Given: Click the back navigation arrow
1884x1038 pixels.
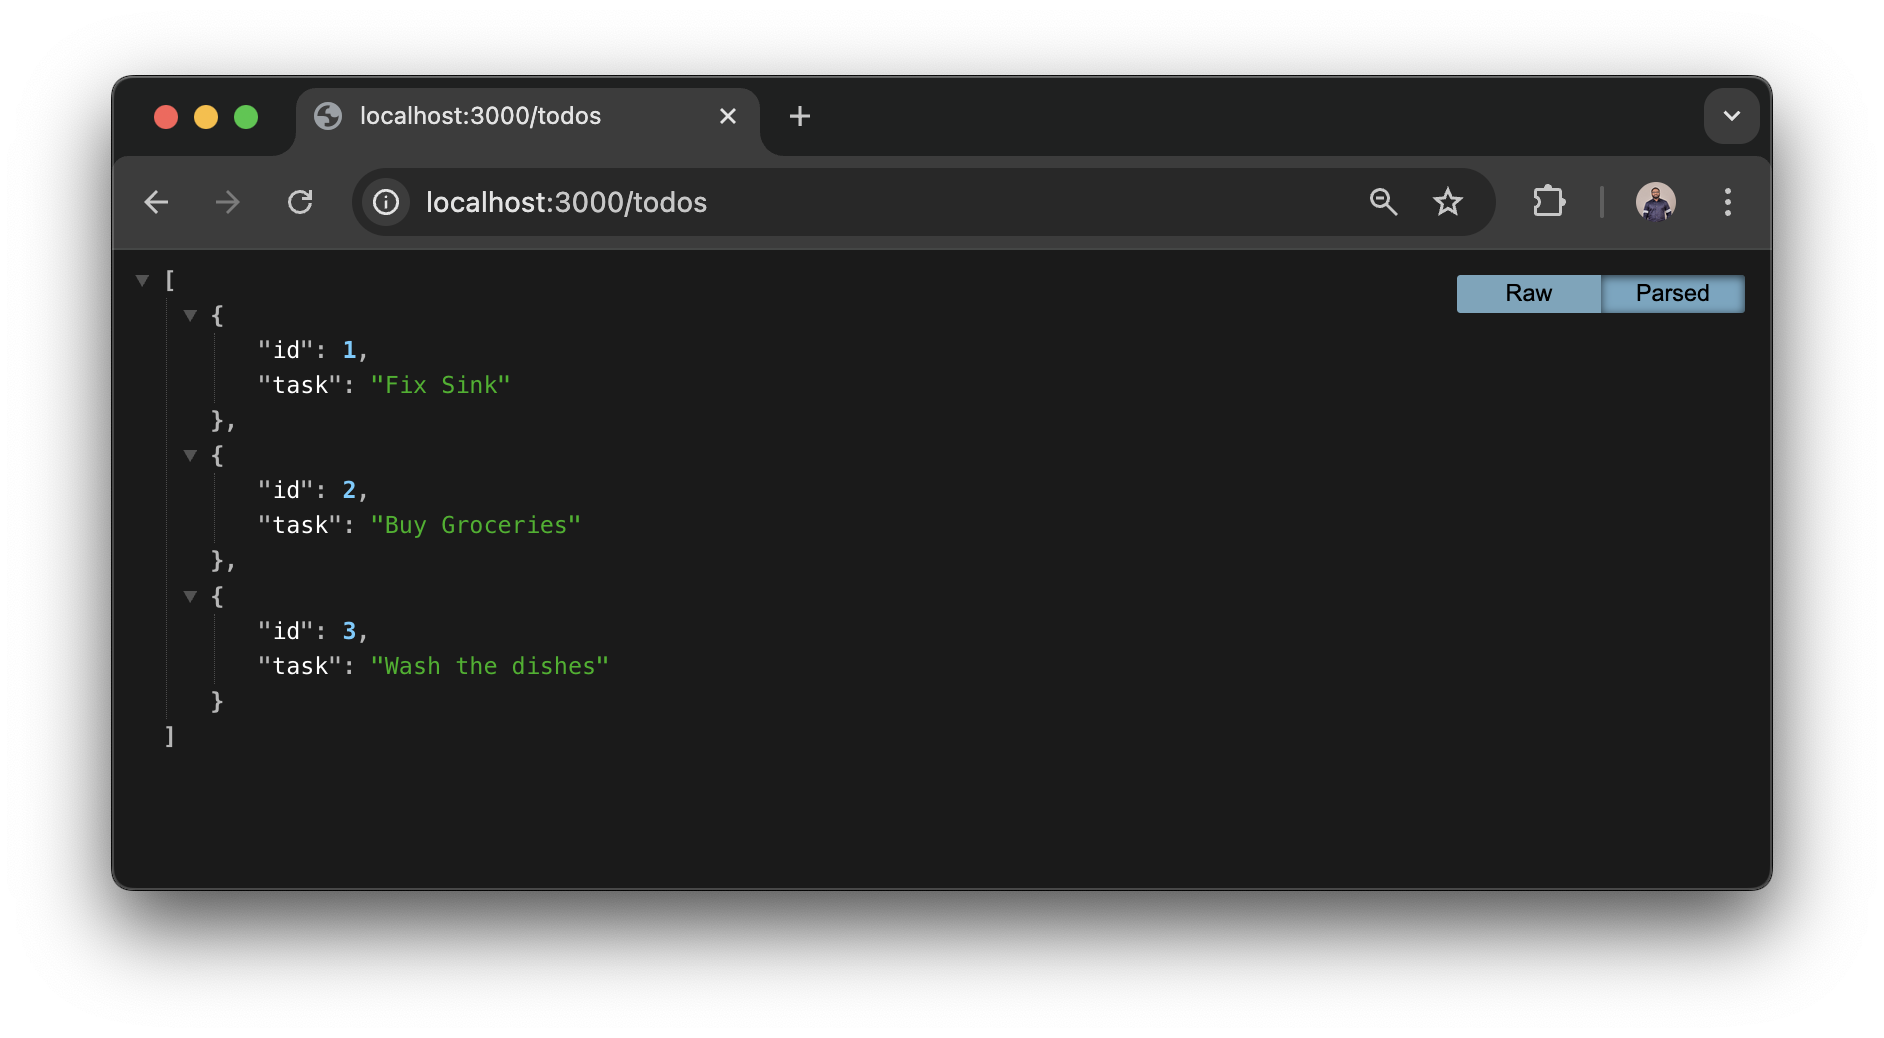Looking at the screenshot, I should click(157, 202).
